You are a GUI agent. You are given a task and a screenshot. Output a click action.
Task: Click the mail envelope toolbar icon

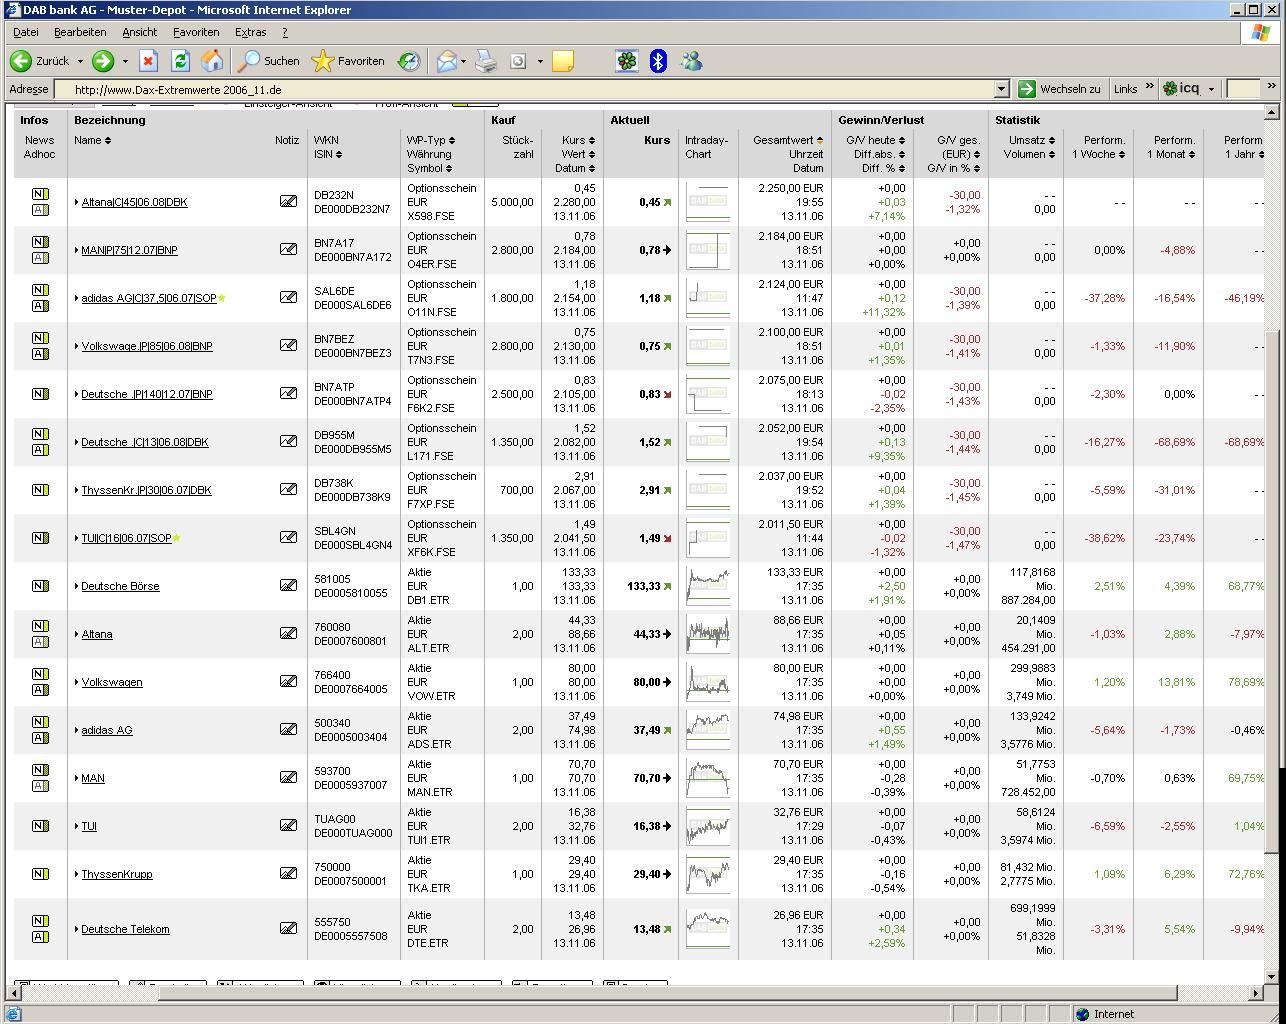446,61
